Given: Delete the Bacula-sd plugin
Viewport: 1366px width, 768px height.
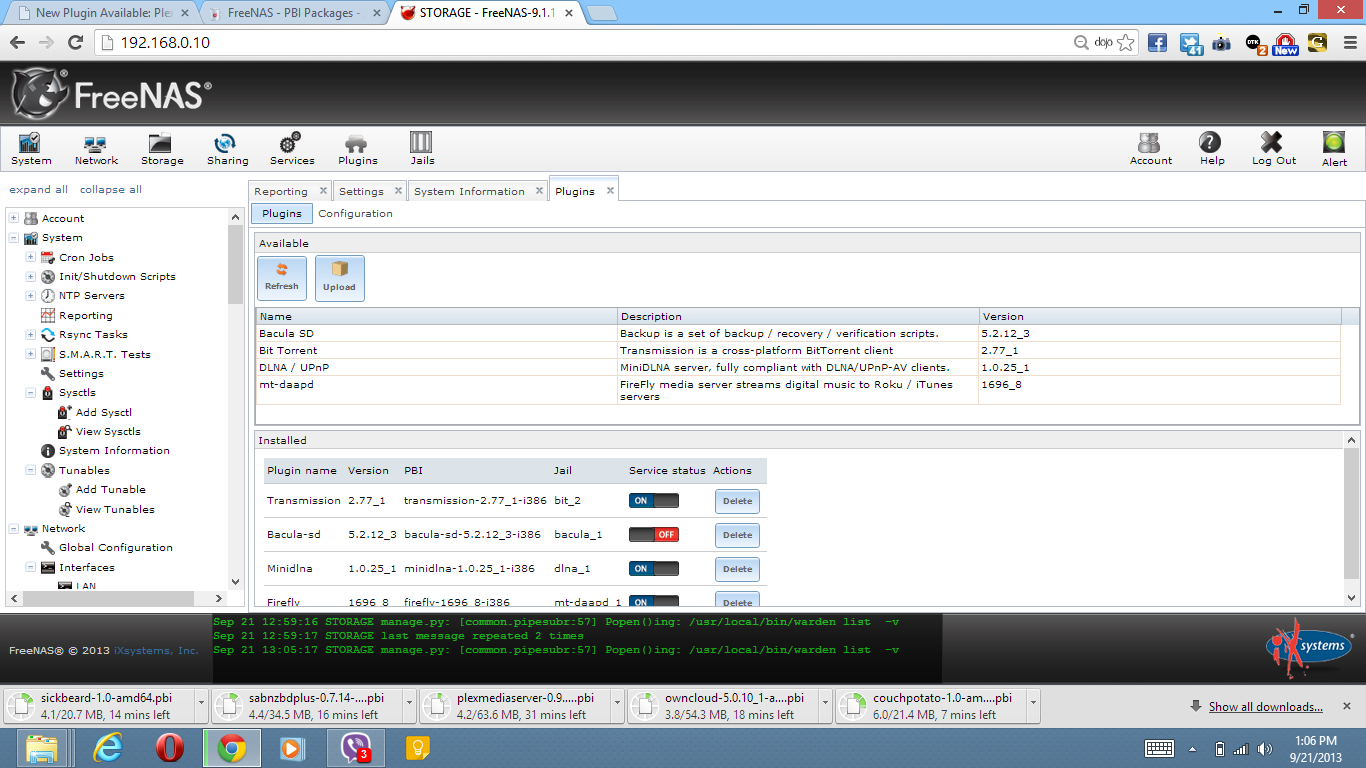Looking at the screenshot, I should pos(738,535).
